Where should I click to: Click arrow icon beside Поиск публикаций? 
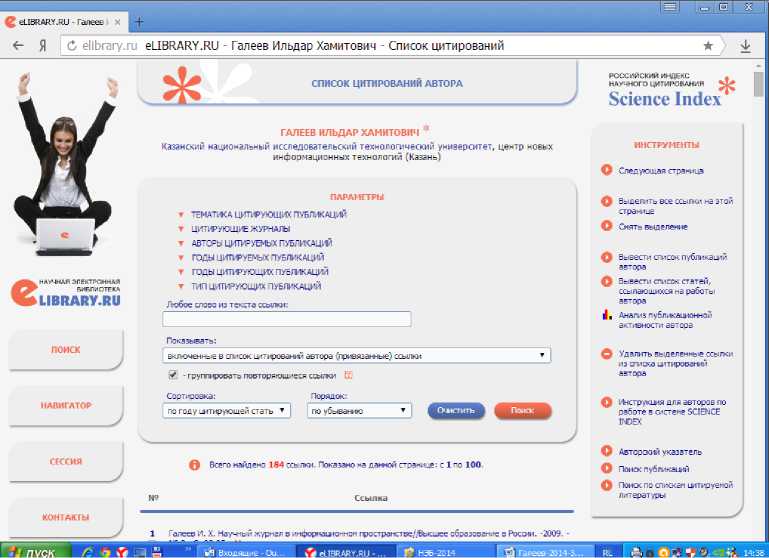[607, 468]
